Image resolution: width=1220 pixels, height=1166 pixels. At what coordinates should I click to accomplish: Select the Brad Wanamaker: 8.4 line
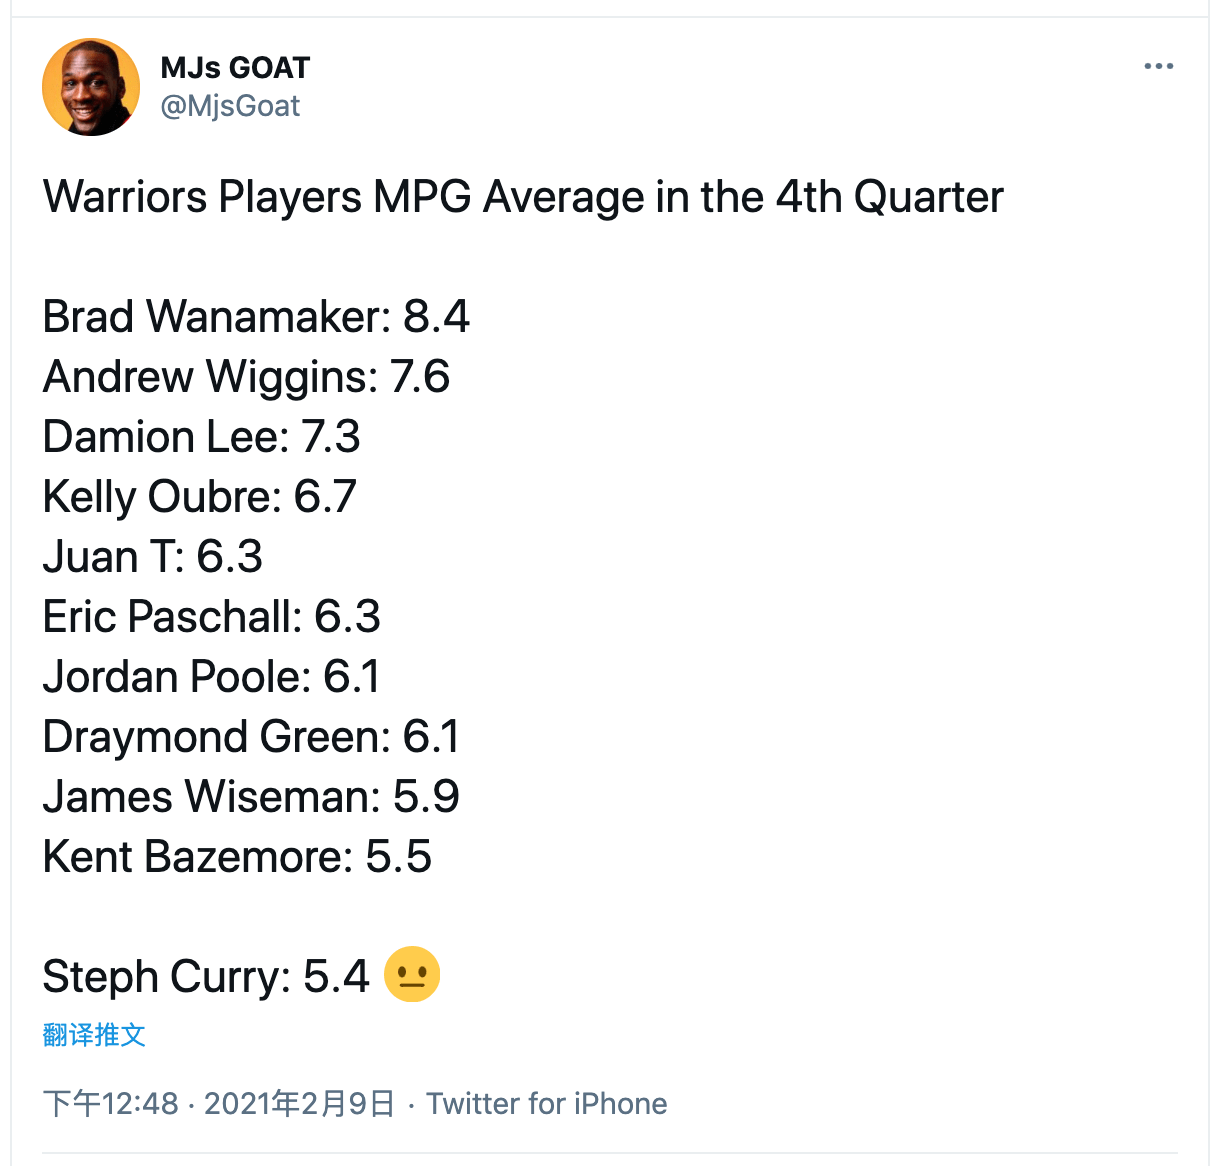tap(256, 317)
